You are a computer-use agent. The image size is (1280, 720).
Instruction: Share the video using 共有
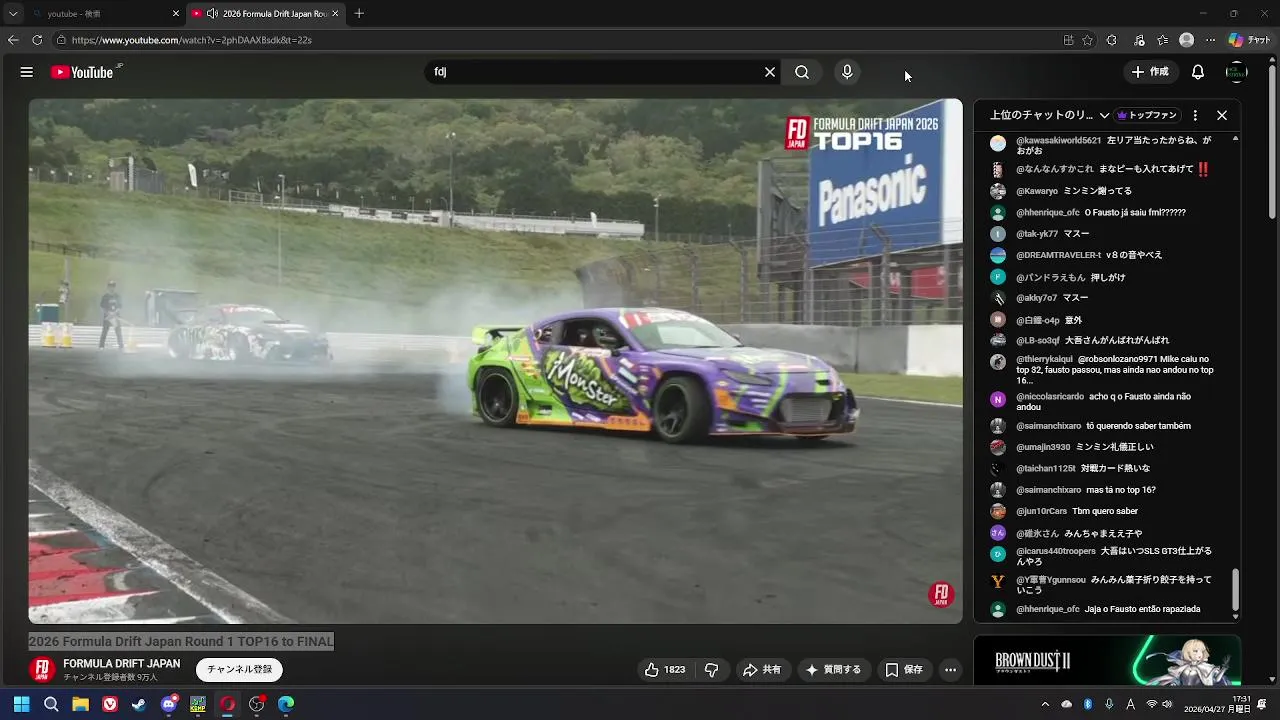[x=761, y=670]
